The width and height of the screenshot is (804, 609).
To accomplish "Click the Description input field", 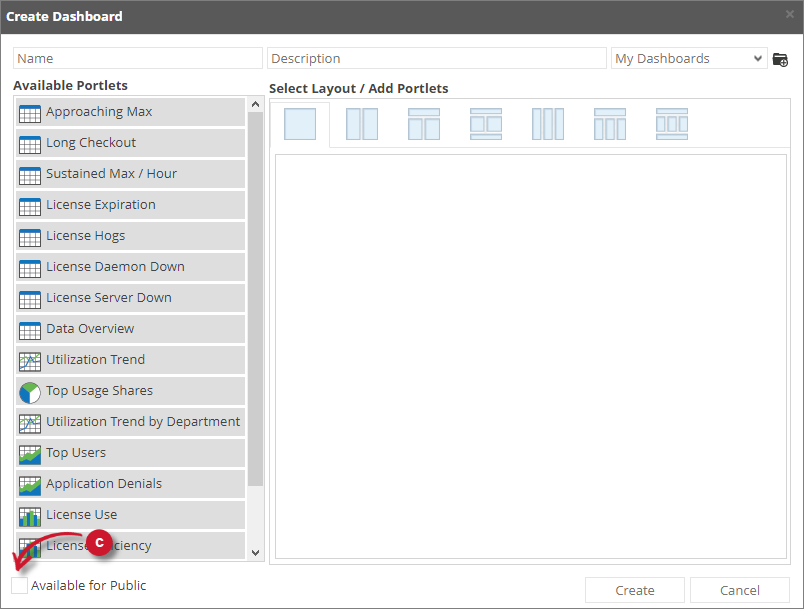I will [x=436, y=58].
